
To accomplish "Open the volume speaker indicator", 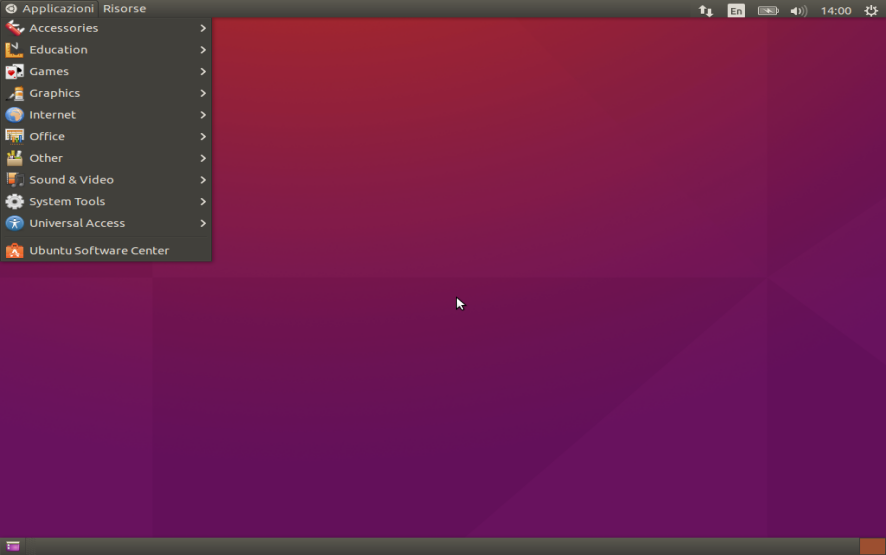I will click(x=798, y=10).
